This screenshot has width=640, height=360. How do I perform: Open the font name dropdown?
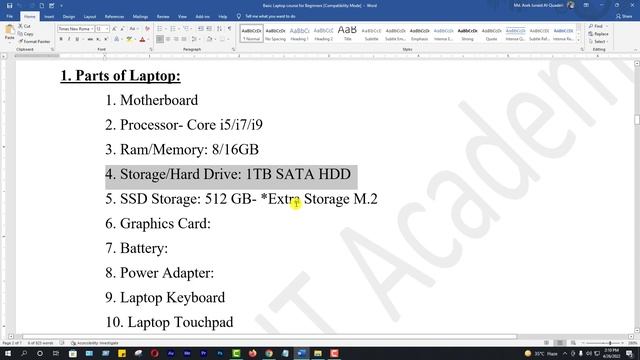(92, 29)
